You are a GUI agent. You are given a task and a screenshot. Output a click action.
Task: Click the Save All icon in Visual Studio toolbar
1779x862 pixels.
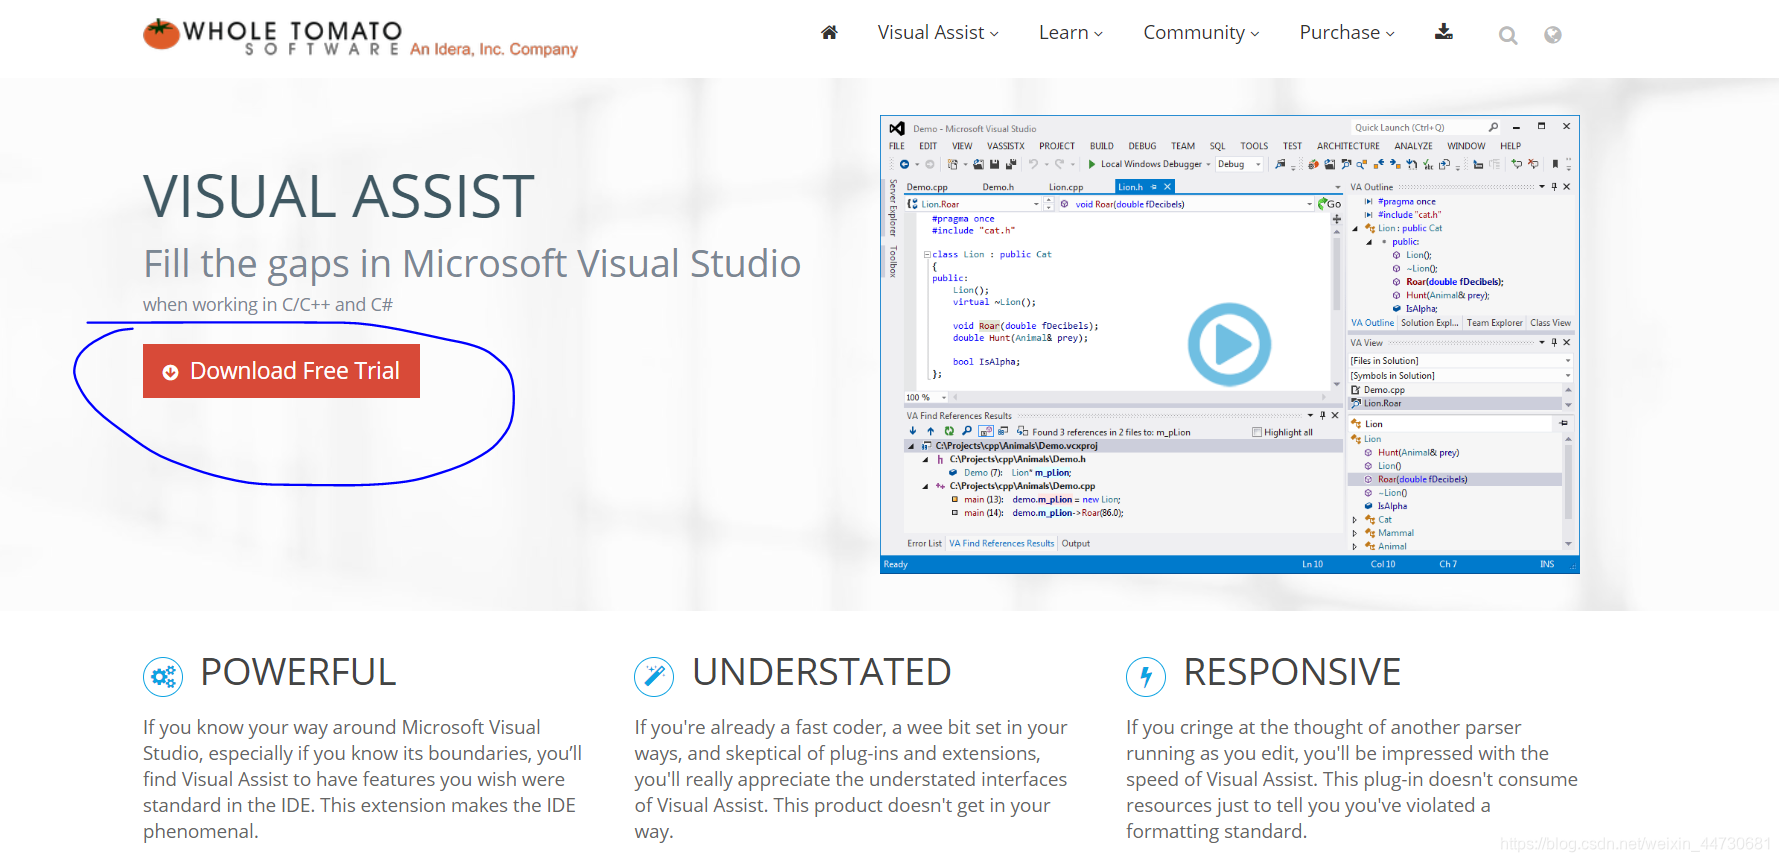coord(1010,164)
